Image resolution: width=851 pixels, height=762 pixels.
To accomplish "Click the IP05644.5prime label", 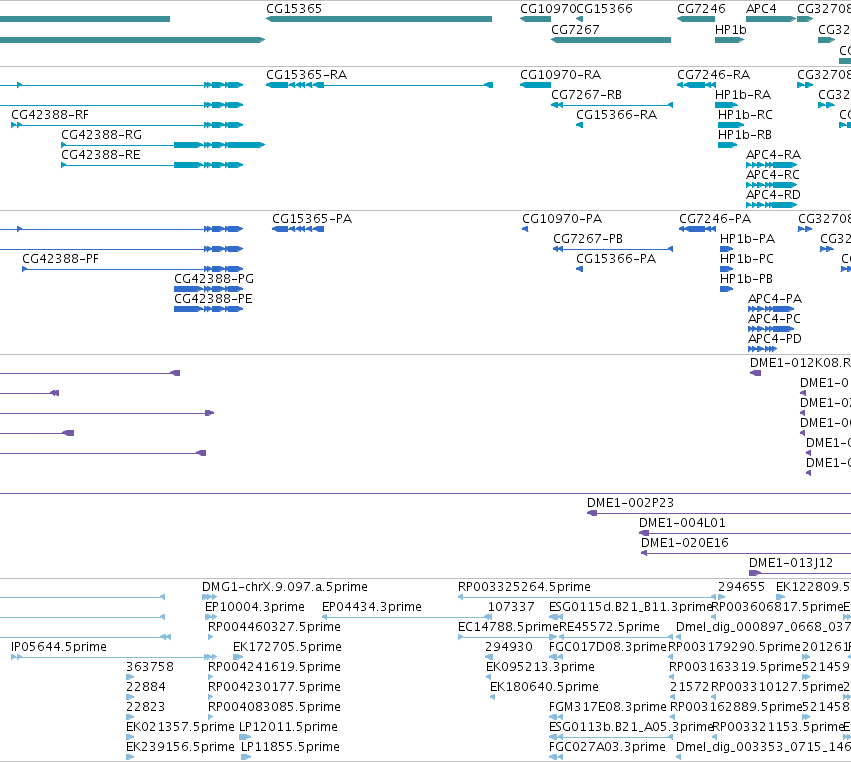I will (59, 647).
